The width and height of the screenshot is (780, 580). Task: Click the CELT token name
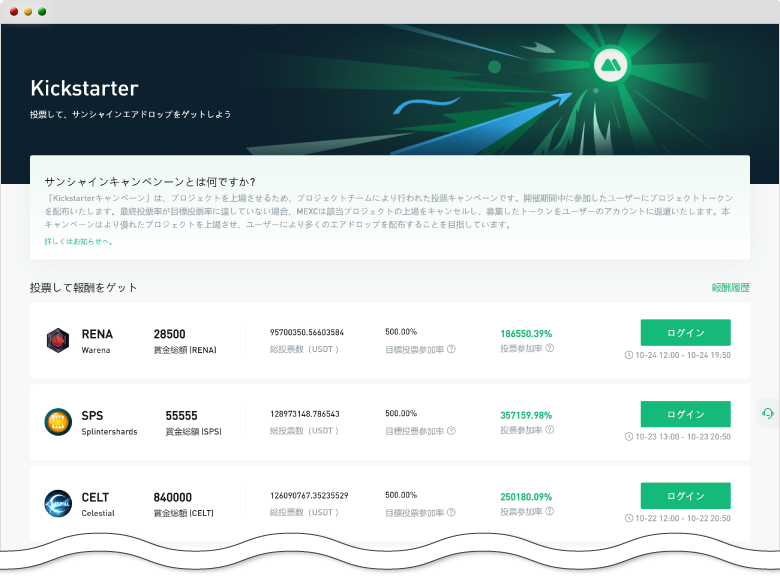(95, 497)
